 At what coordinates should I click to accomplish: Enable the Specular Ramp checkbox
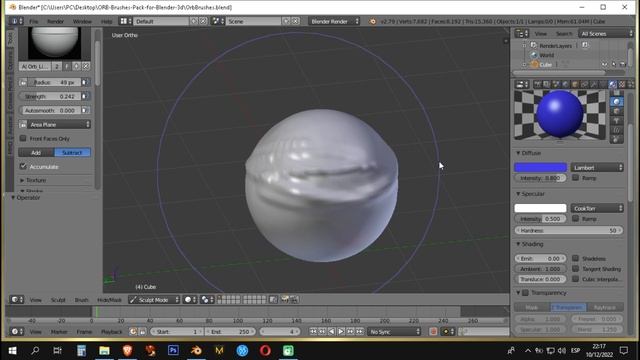tap(576, 218)
